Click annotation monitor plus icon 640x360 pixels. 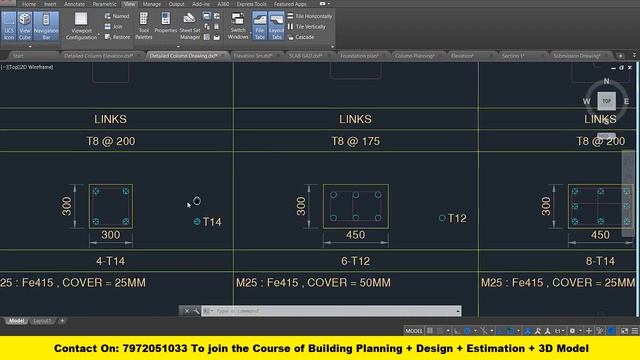[x=589, y=331]
